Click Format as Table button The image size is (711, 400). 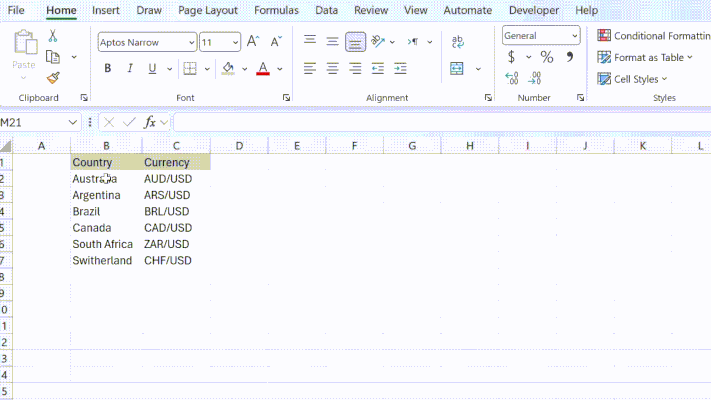[645, 58]
